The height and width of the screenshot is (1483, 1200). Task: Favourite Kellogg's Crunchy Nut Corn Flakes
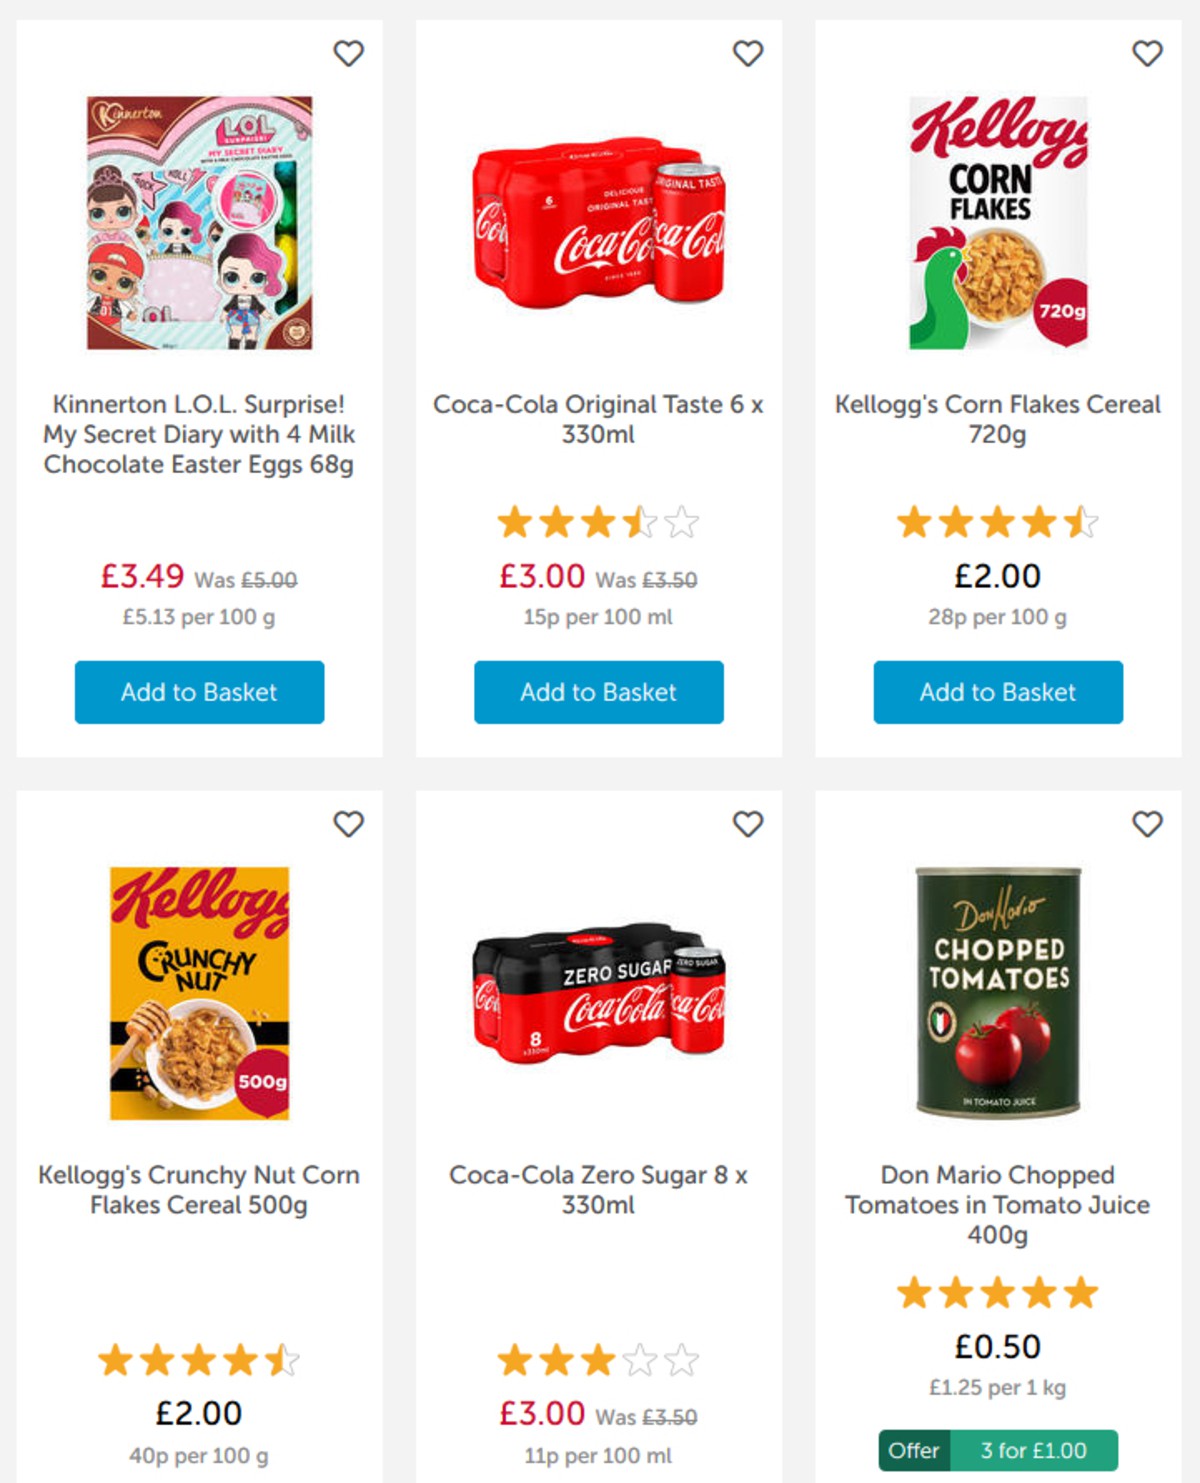[x=348, y=824]
